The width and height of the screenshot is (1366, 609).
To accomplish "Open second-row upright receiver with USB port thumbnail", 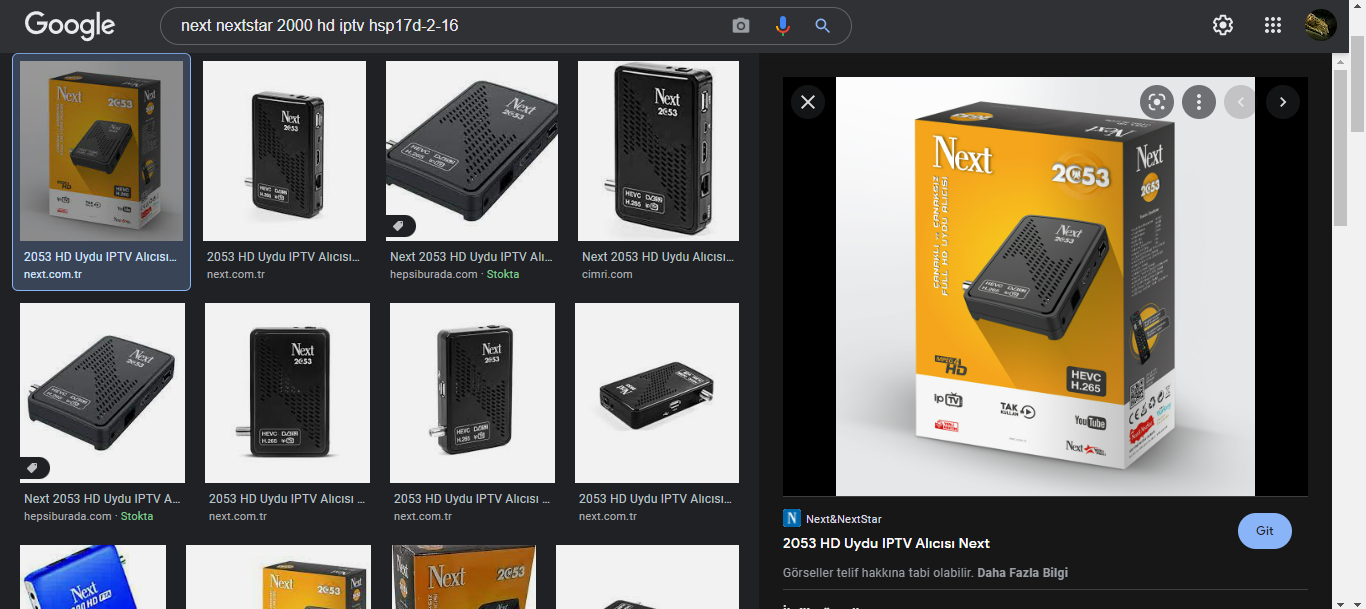I will [x=472, y=393].
